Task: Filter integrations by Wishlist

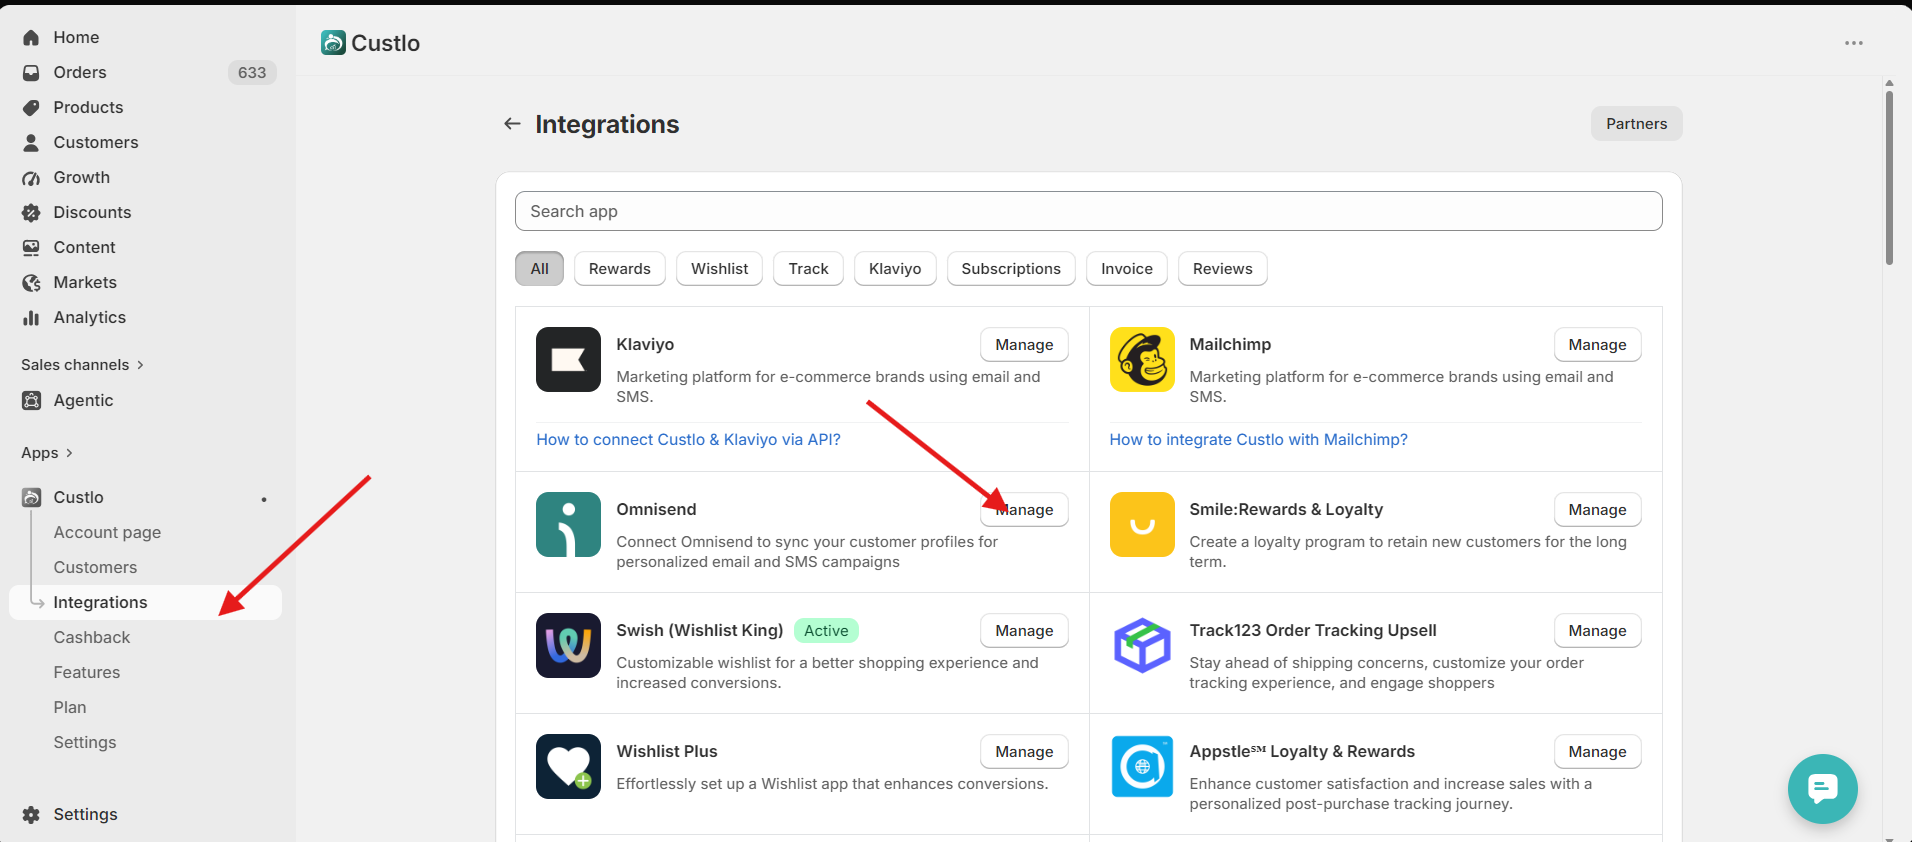Action: tap(720, 268)
